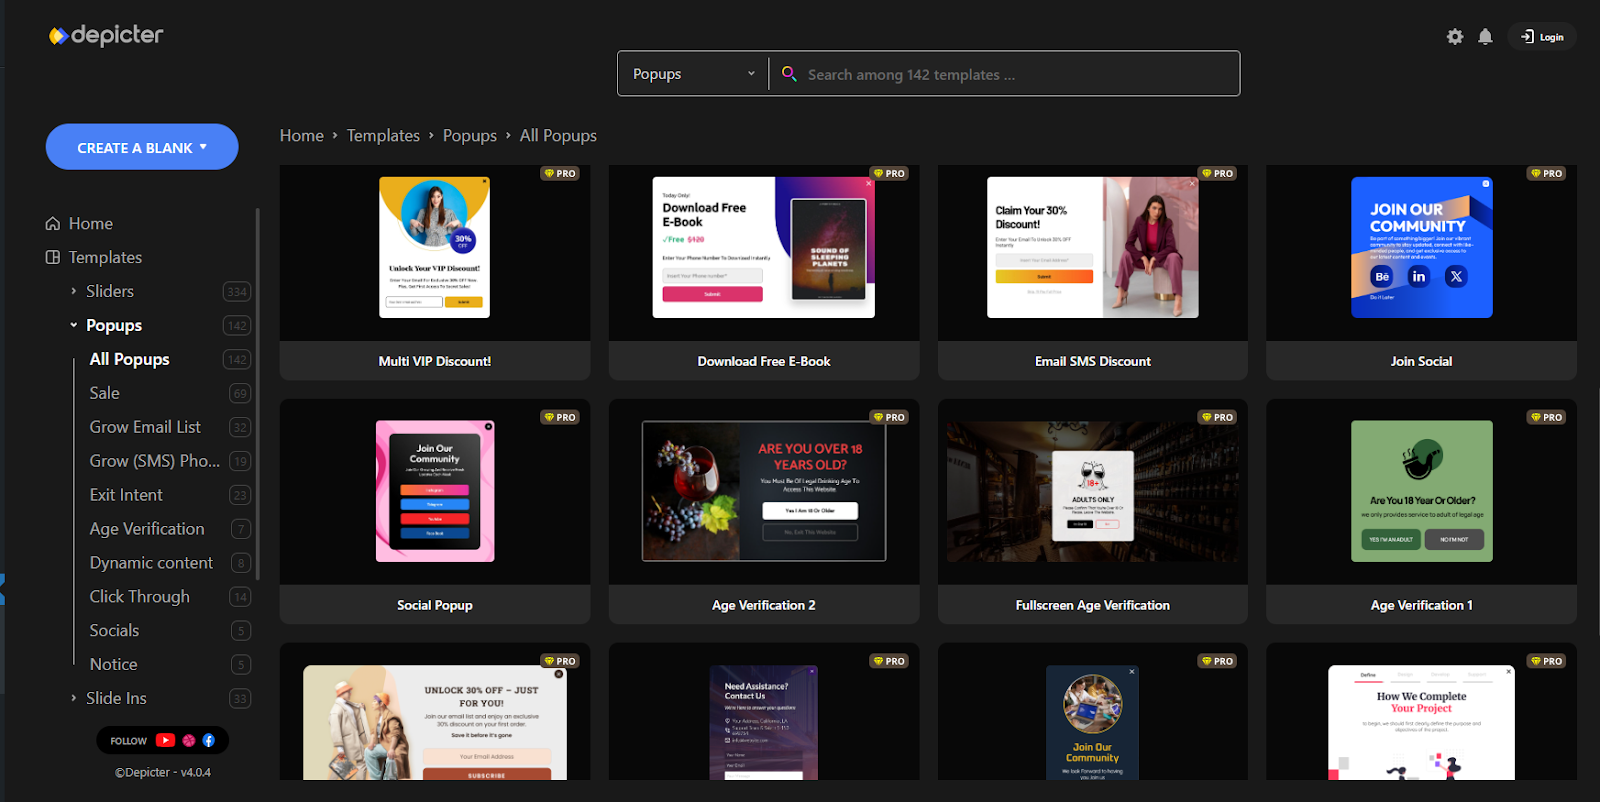This screenshot has width=1600, height=802.
Task: Click the Facebook follow icon
Action: coord(208,741)
